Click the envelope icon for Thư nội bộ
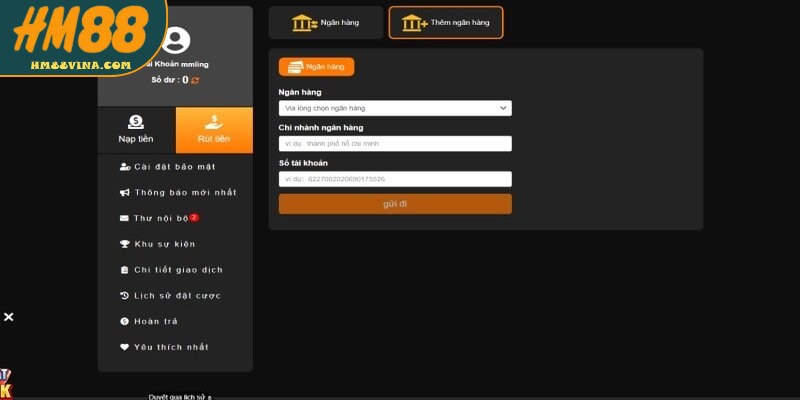The width and height of the screenshot is (800, 400). [x=124, y=218]
